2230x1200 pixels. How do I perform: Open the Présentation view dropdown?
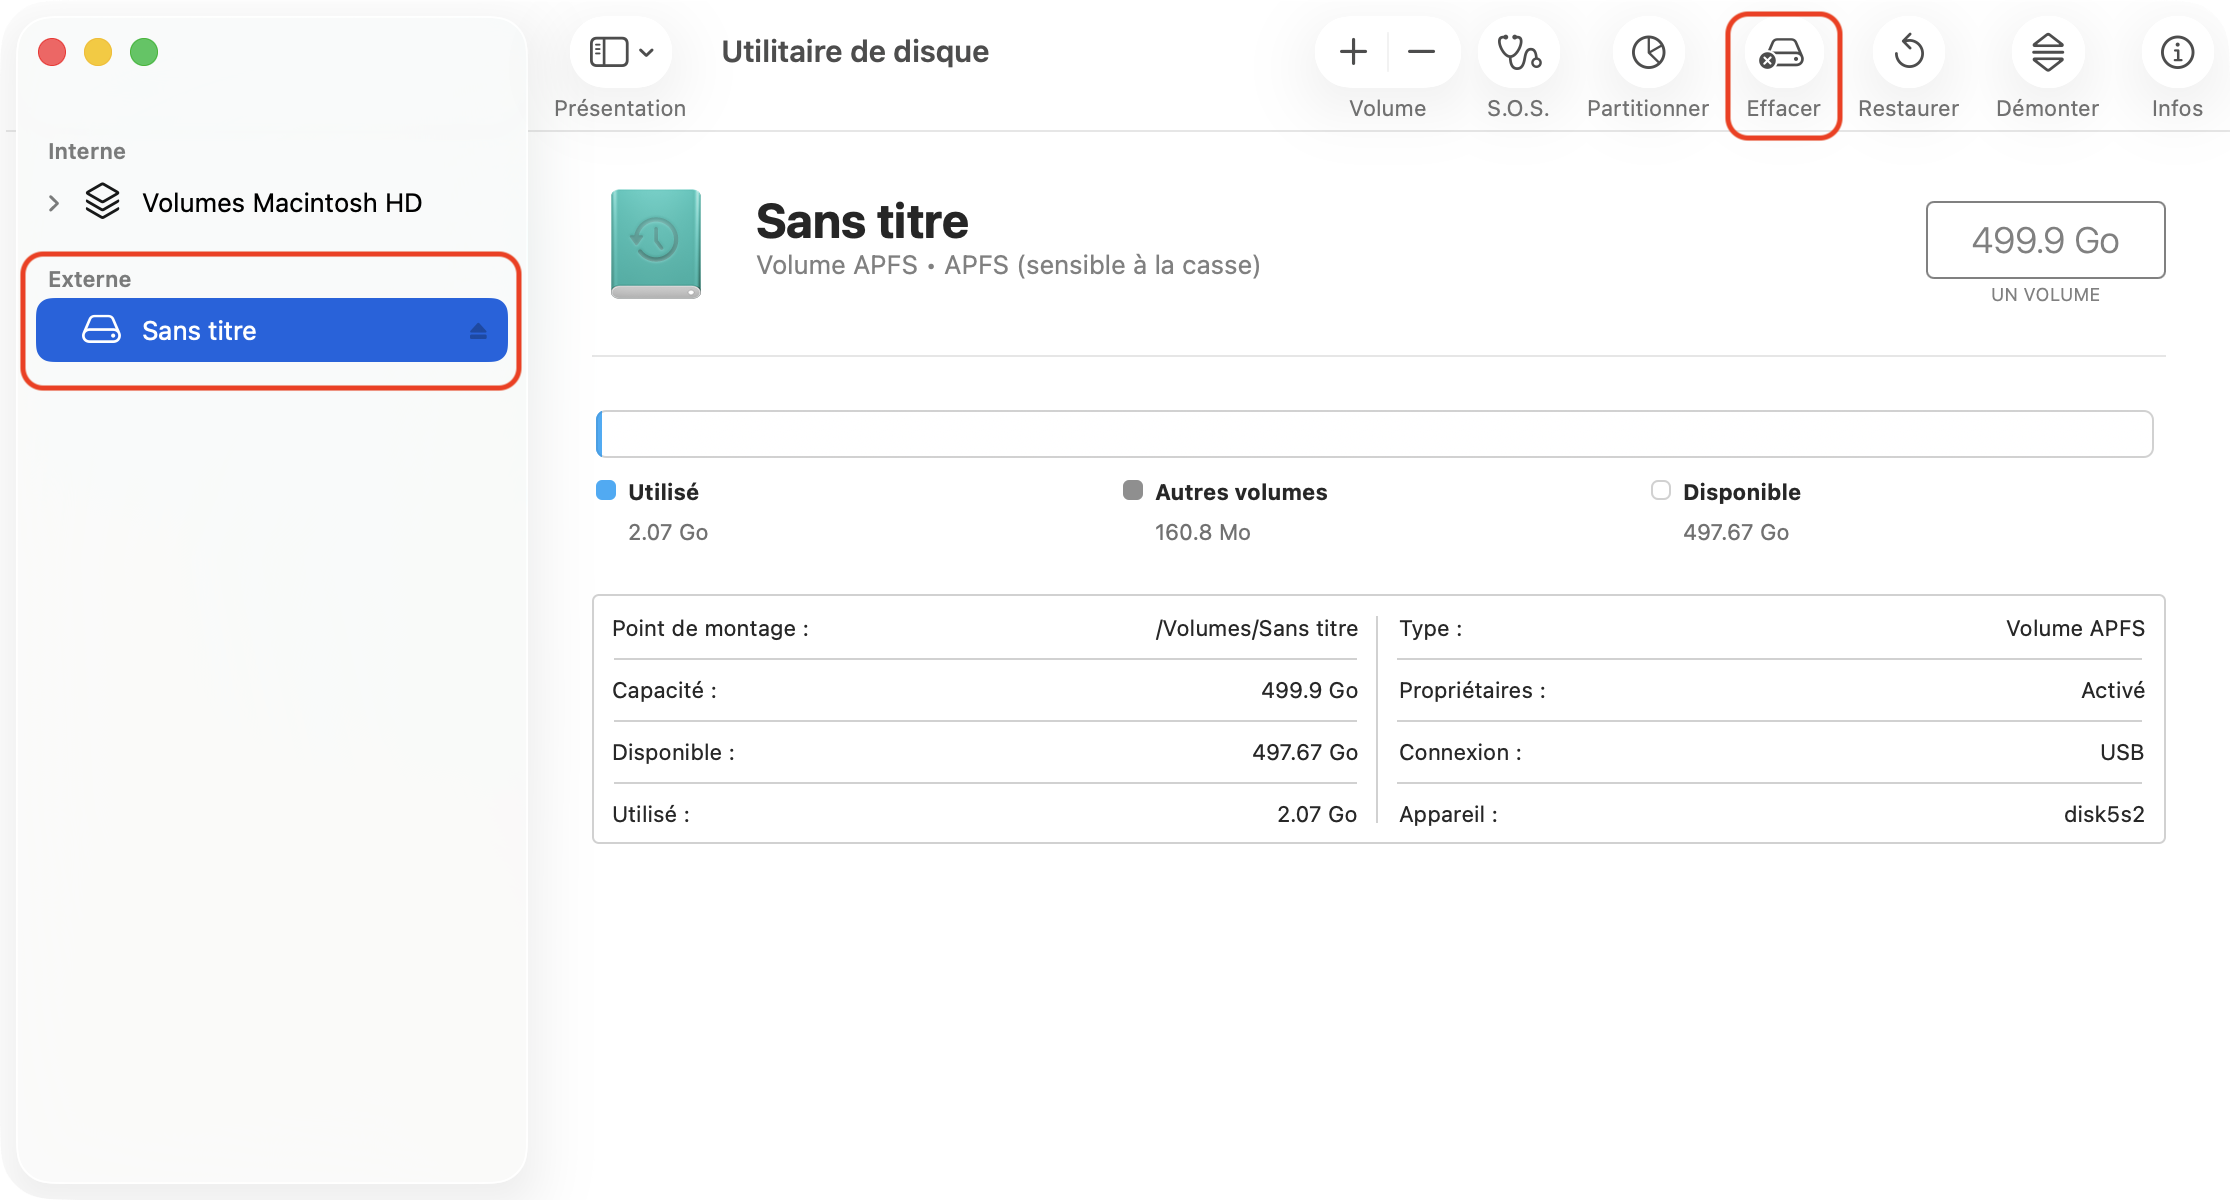click(620, 52)
